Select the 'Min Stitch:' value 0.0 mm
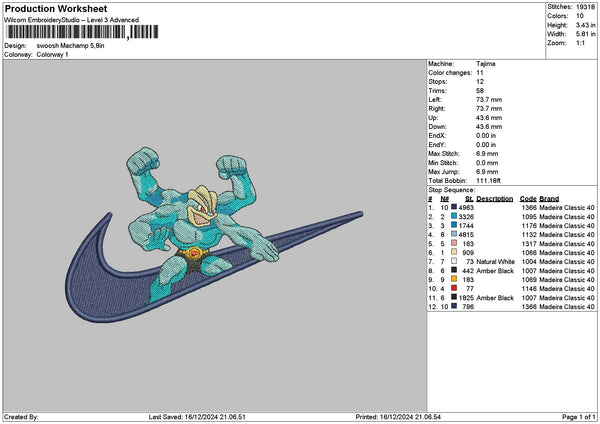Screen dimensions: 600x424 [x=487, y=163]
